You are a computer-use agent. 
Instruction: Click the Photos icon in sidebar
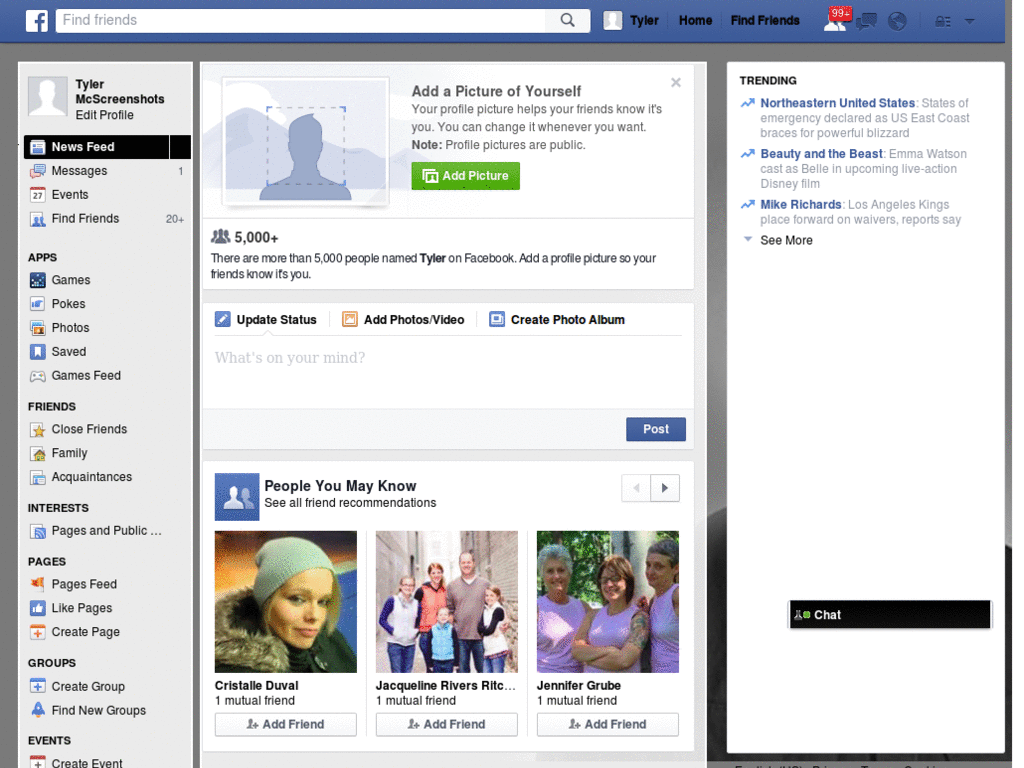pos(38,328)
